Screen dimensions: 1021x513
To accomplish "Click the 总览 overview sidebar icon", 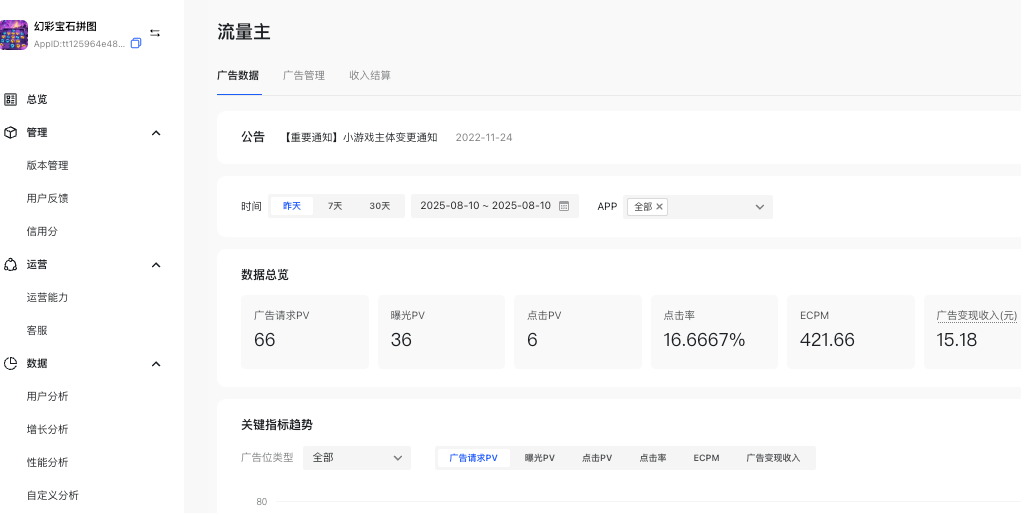I will click(x=11, y=99).
